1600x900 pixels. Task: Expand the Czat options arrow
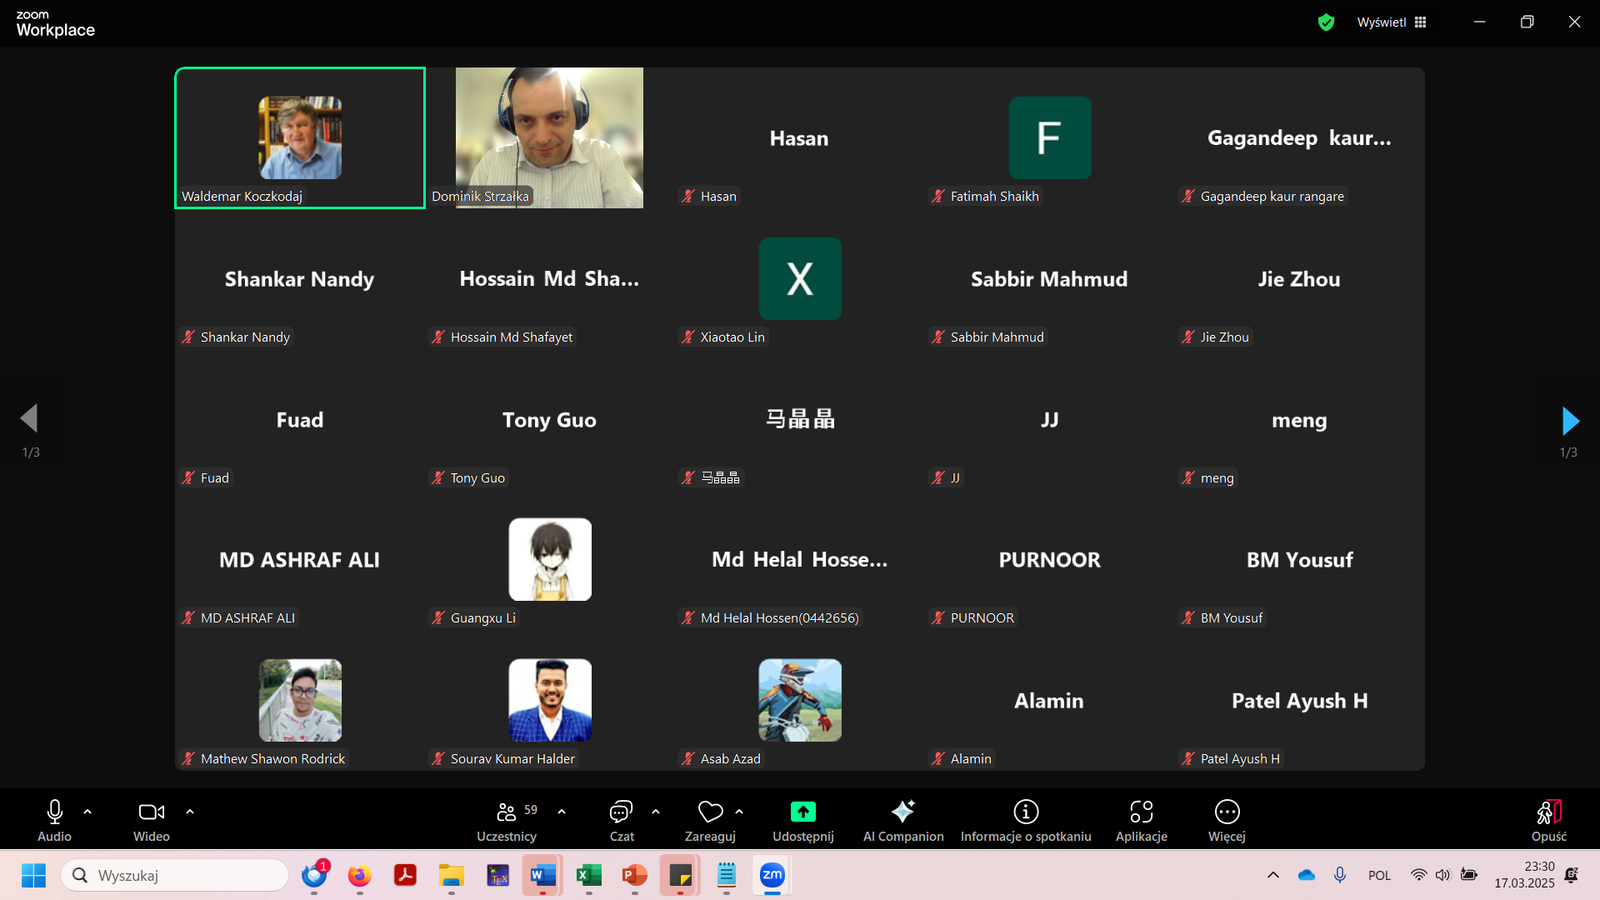pyautogui.click(x=656, y=812)
